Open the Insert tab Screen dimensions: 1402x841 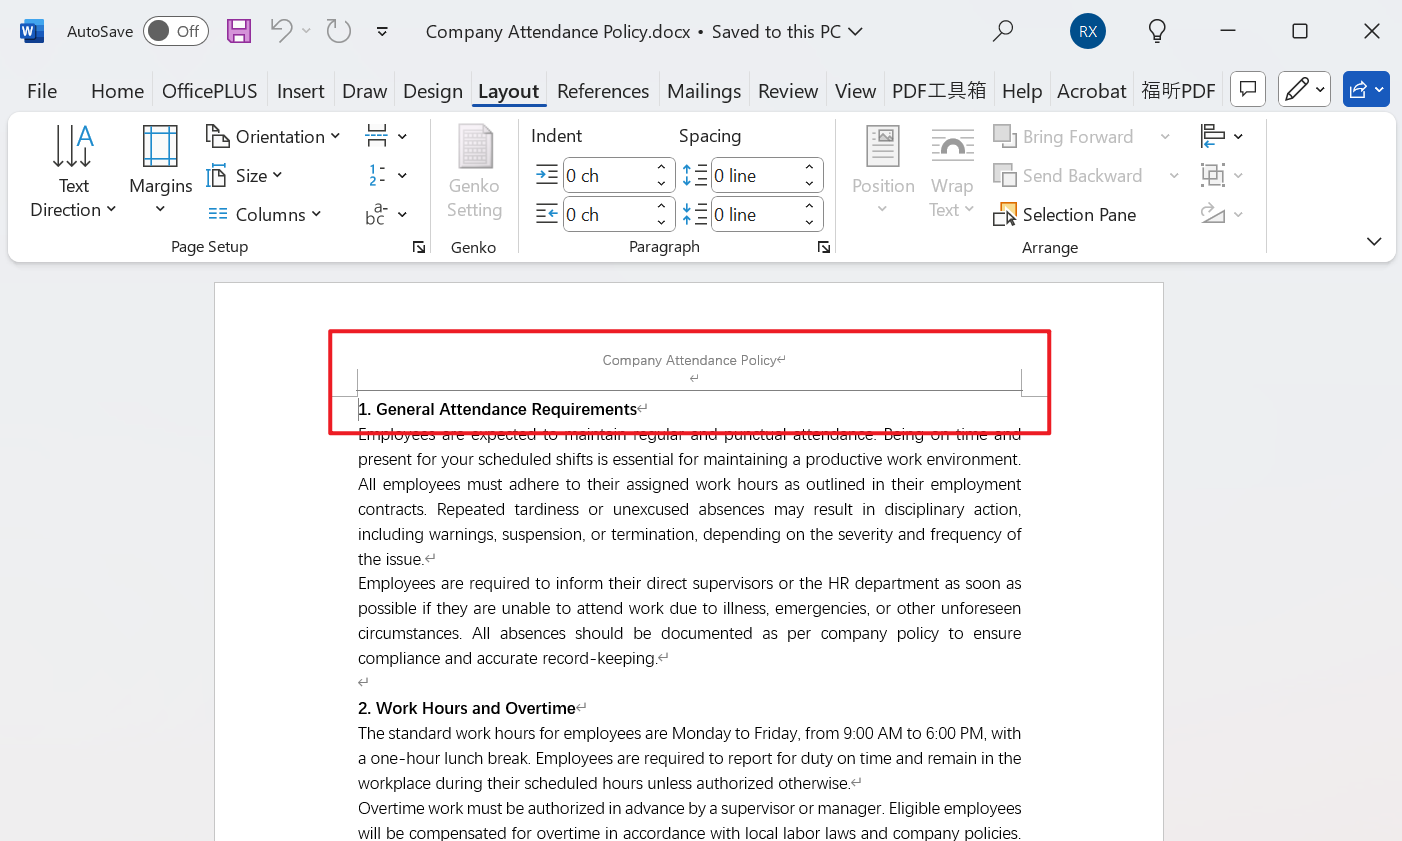point(300,91)
